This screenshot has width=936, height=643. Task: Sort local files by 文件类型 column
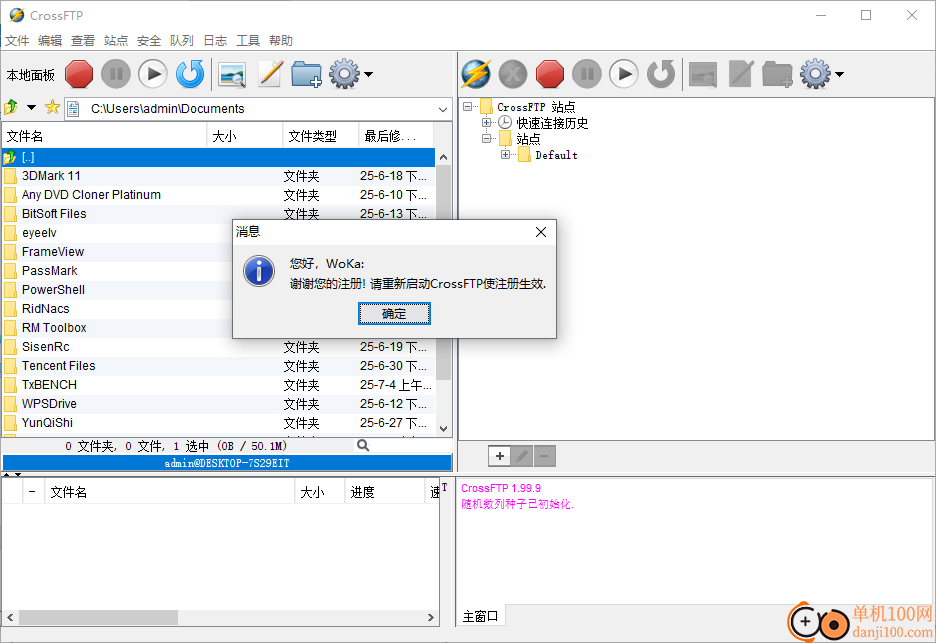(x=321, y=136)
